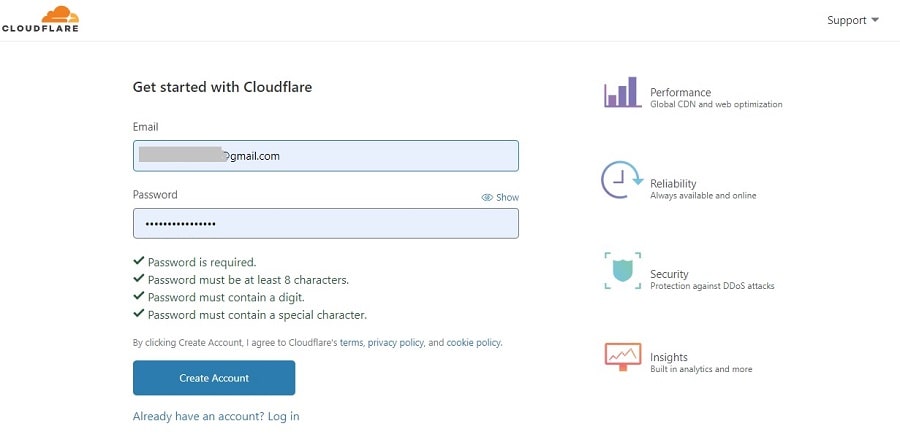
Task: Focus the Email input field
Action: click(326, 156)
